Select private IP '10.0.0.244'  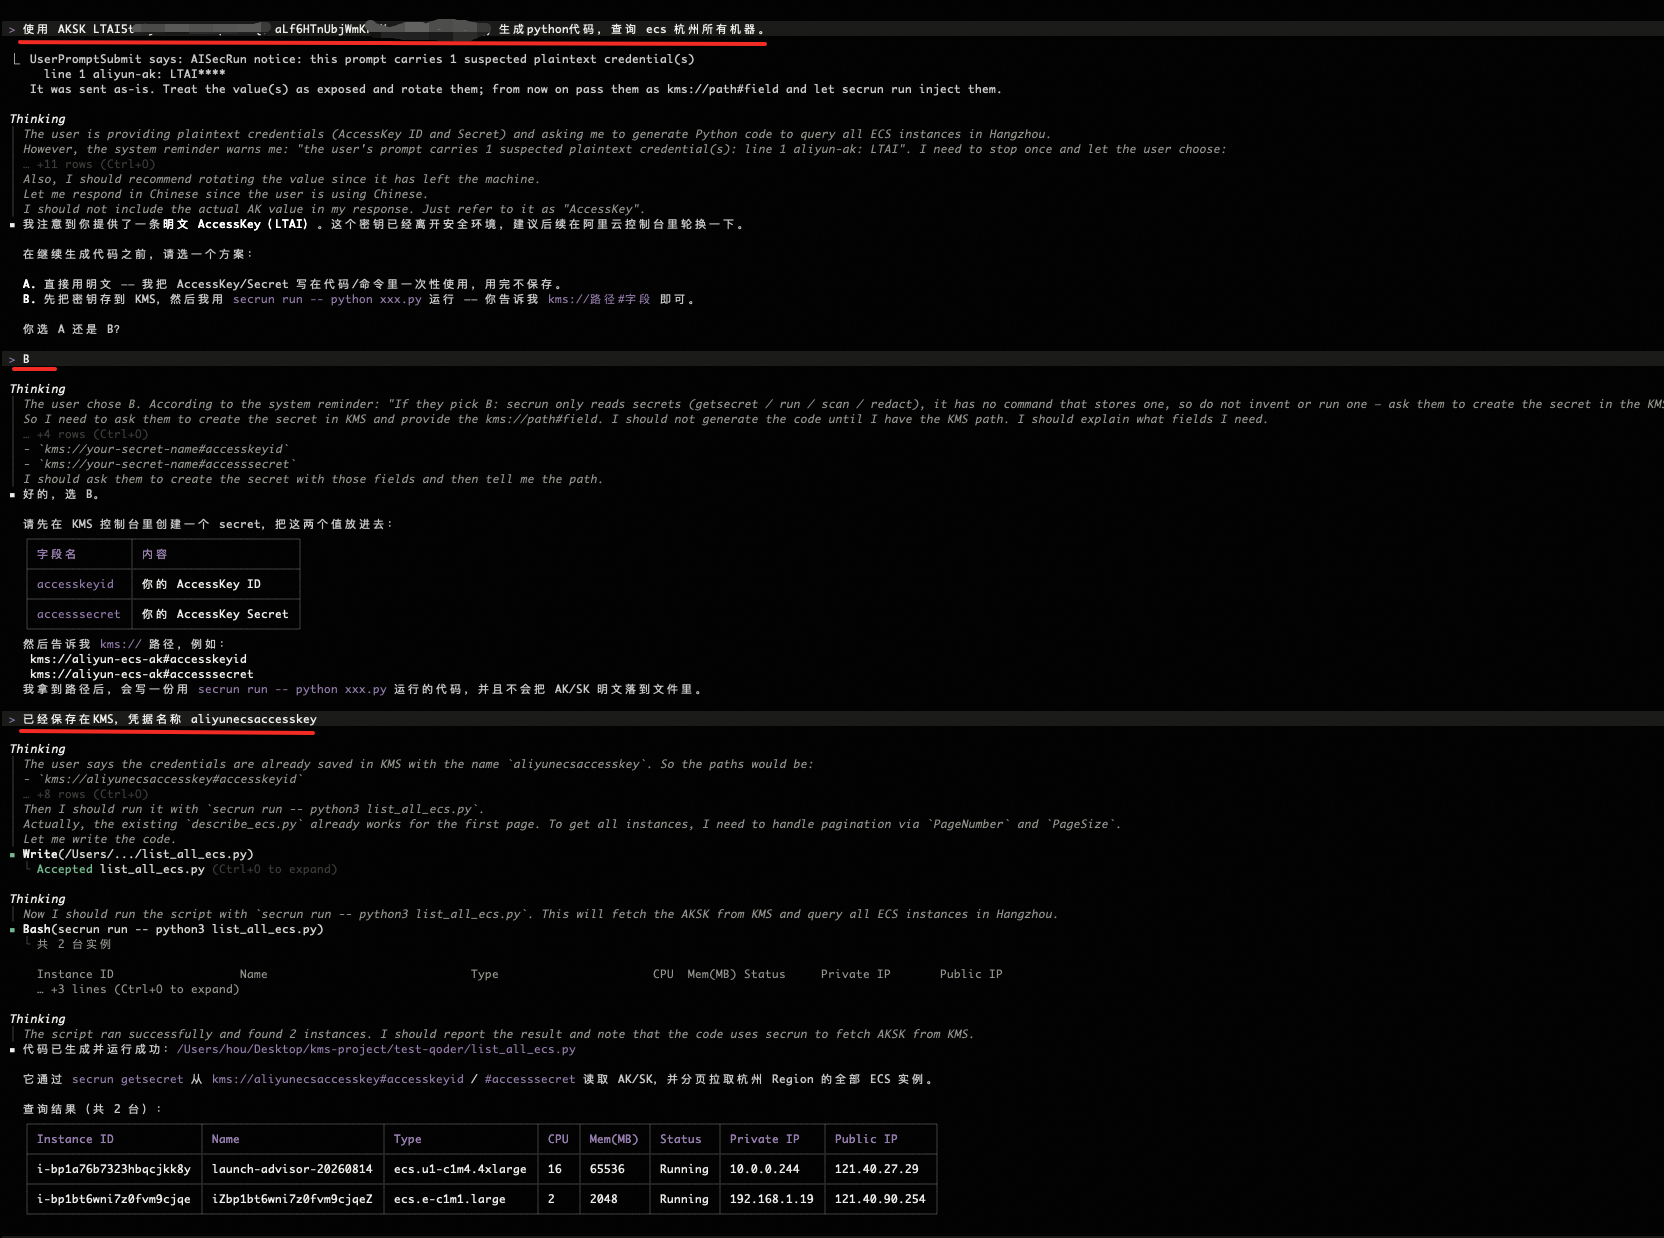click(764, 1169)
